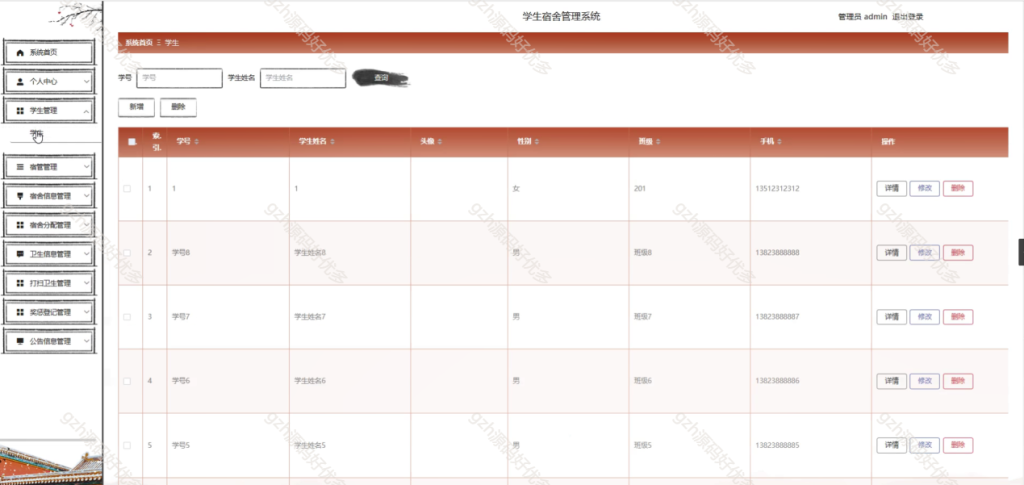Click the grid icon beside 学生管理

[20, 110]
